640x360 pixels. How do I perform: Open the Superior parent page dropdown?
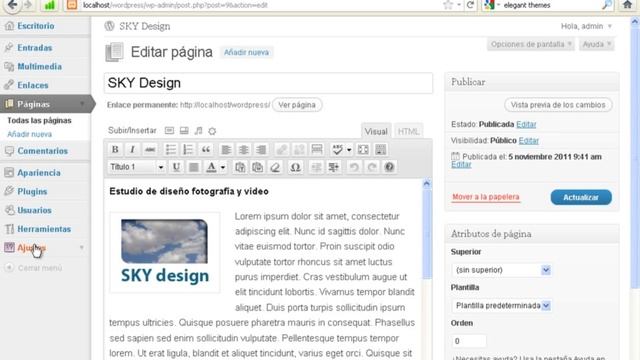(x=502, y=270)
